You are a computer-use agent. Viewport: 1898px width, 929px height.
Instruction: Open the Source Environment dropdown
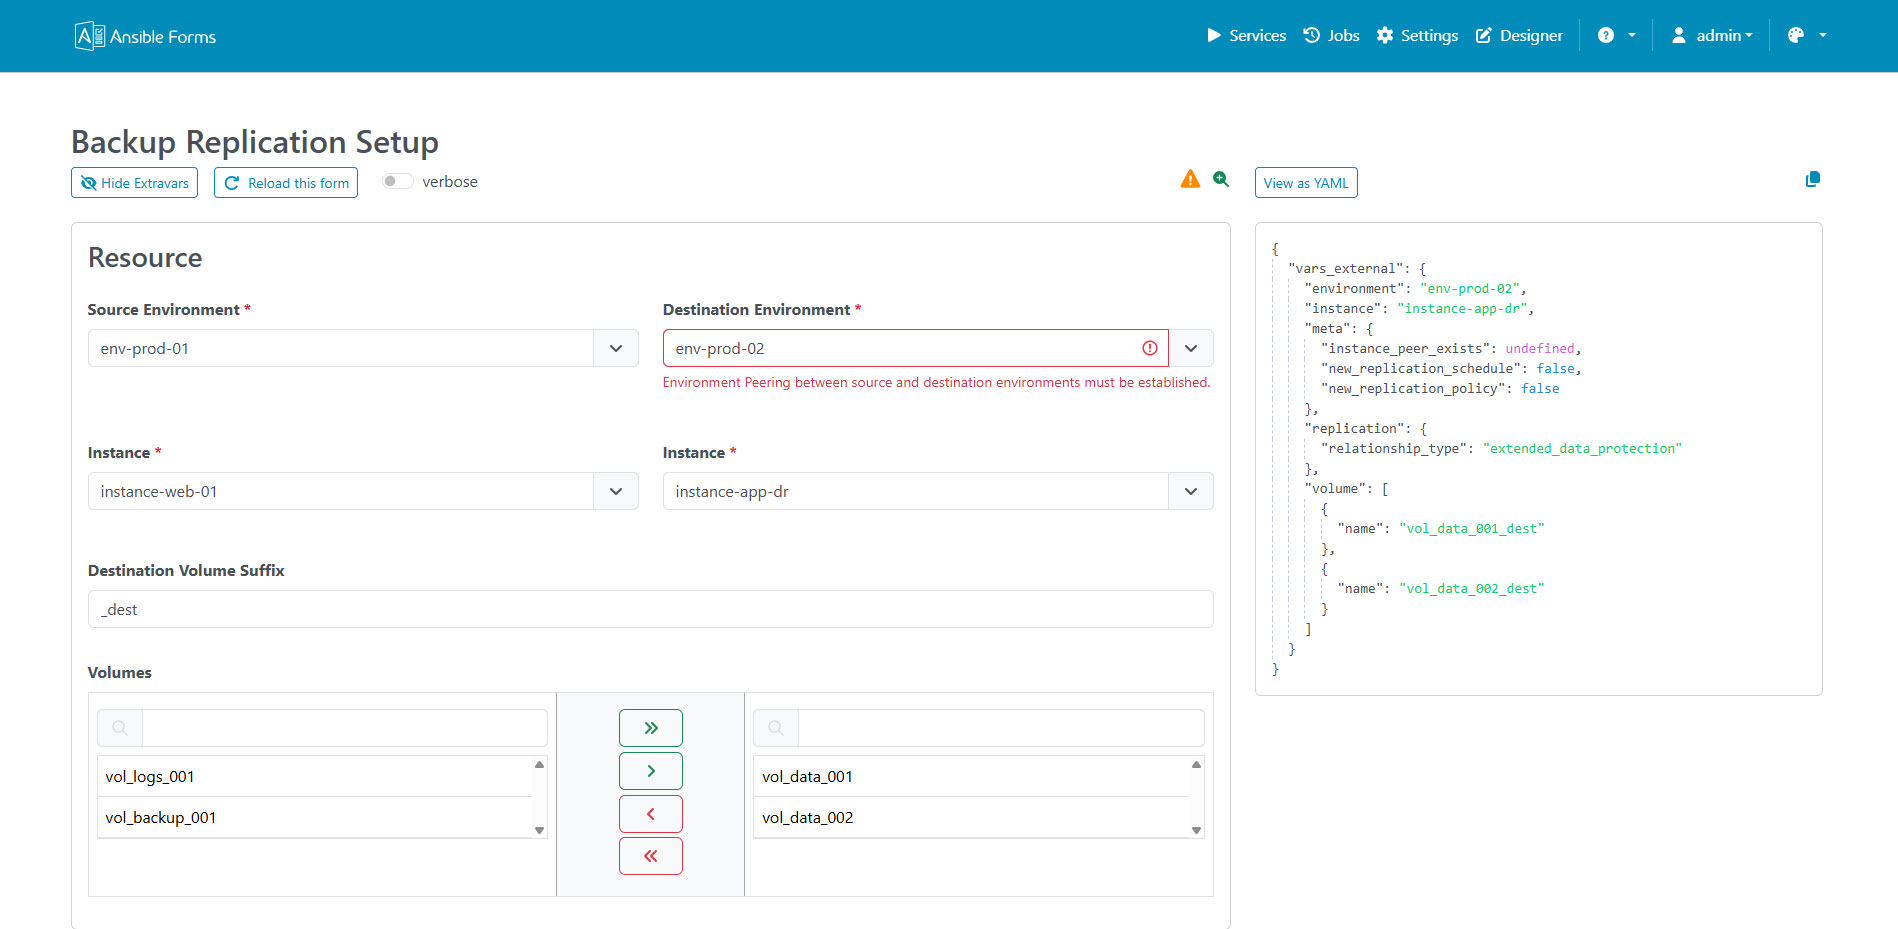(x=615, y=348)
